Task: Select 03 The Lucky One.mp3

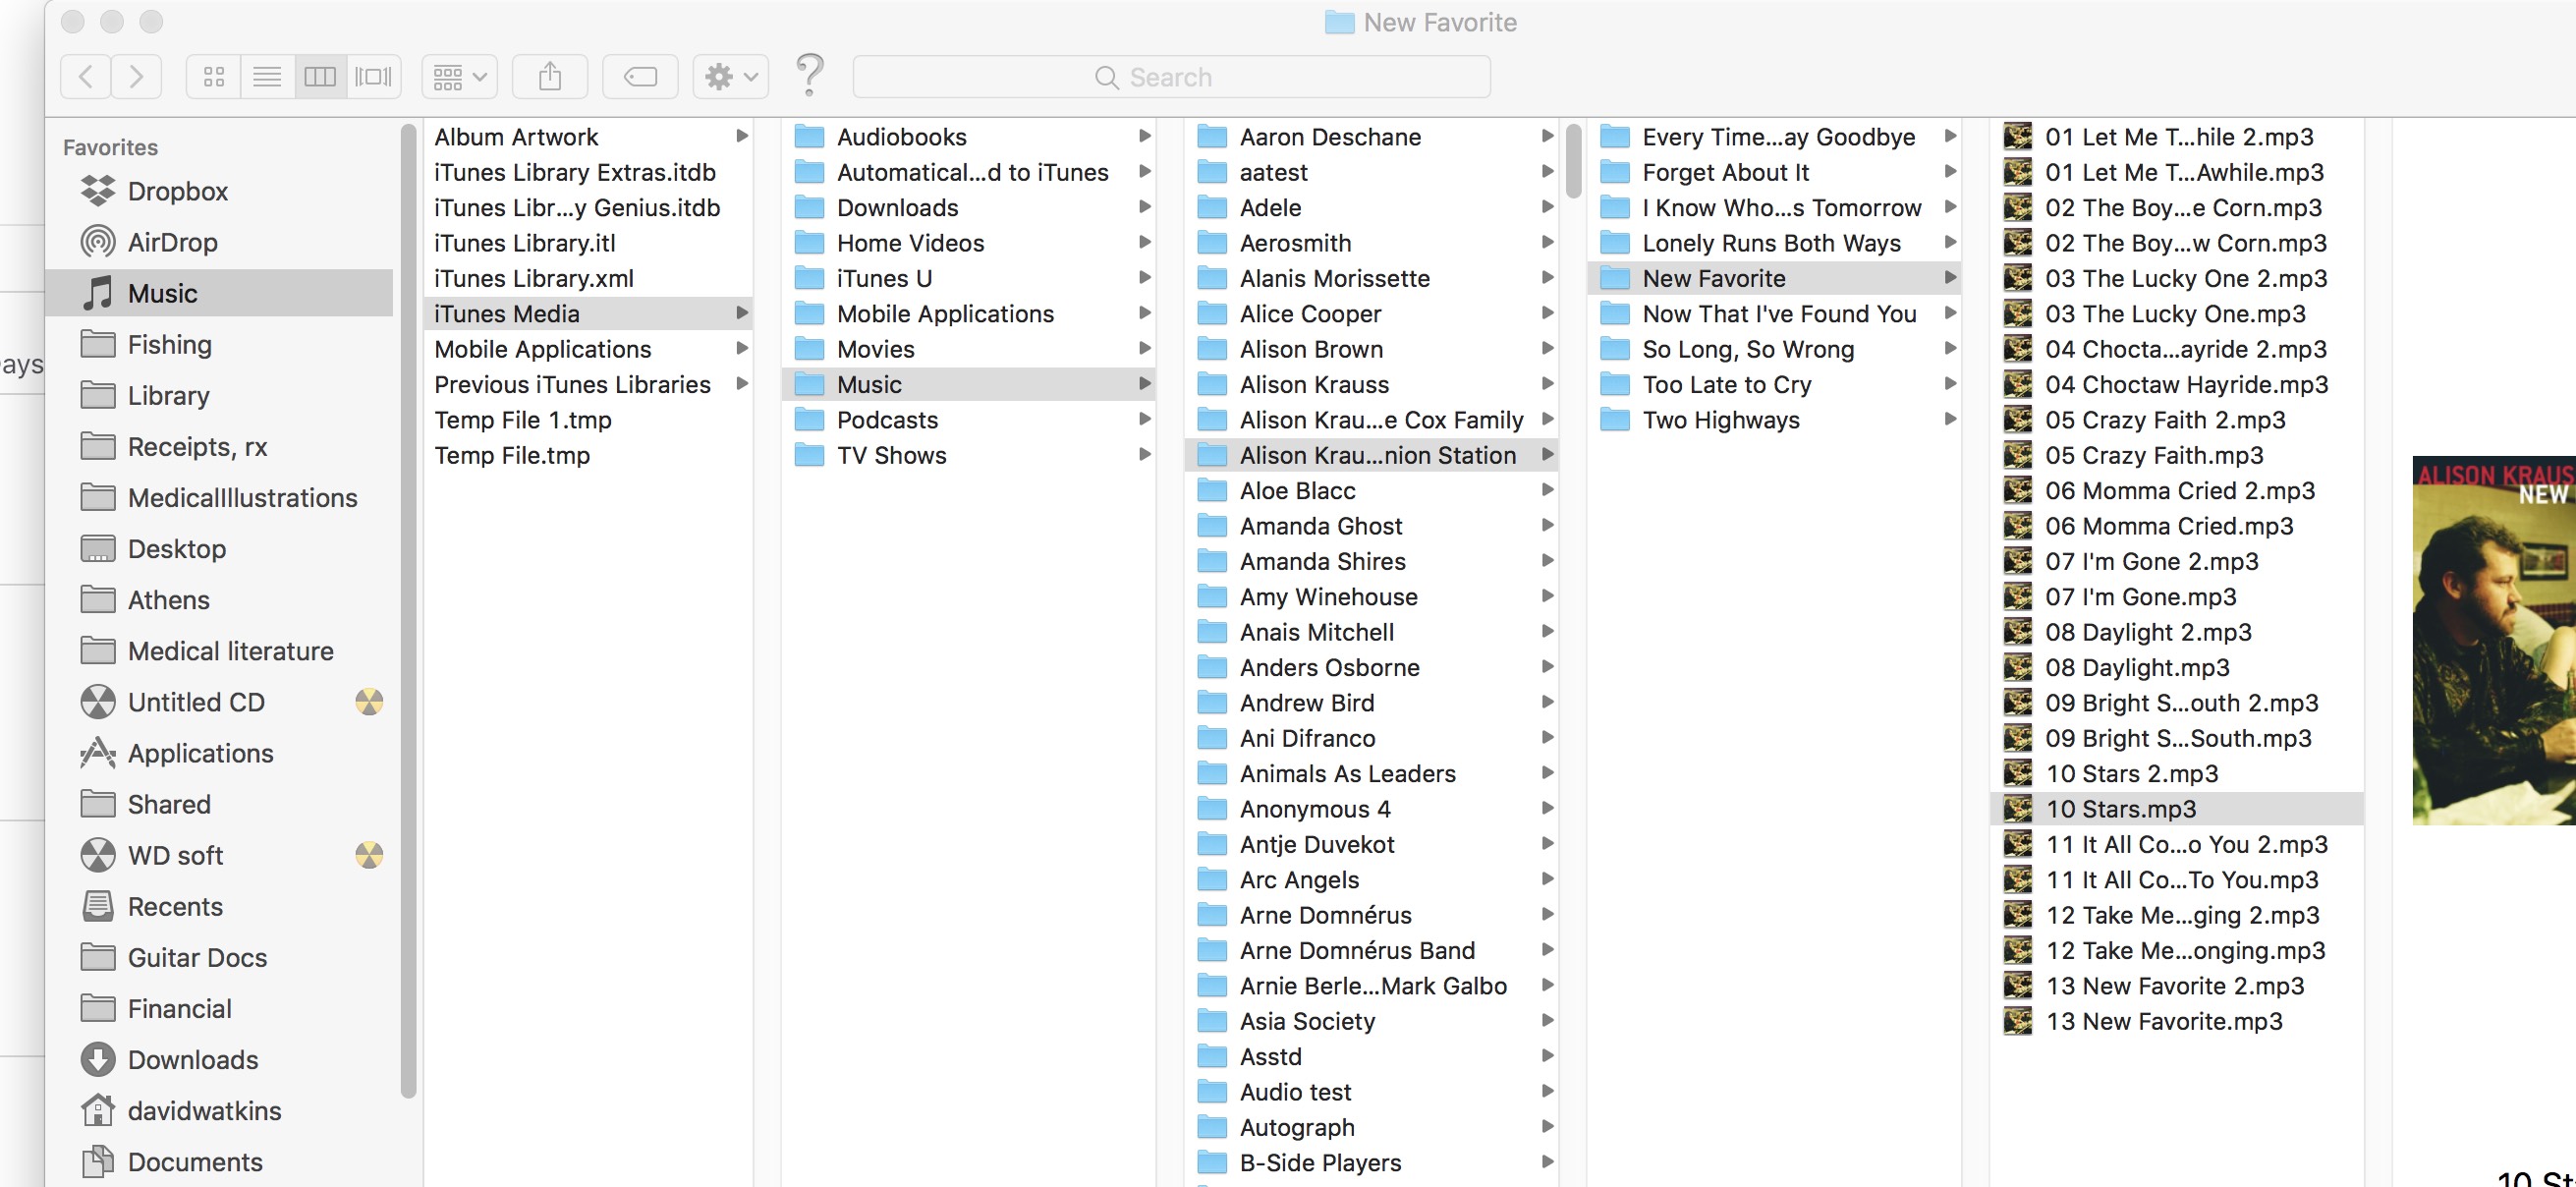Action: point(2177,313)
